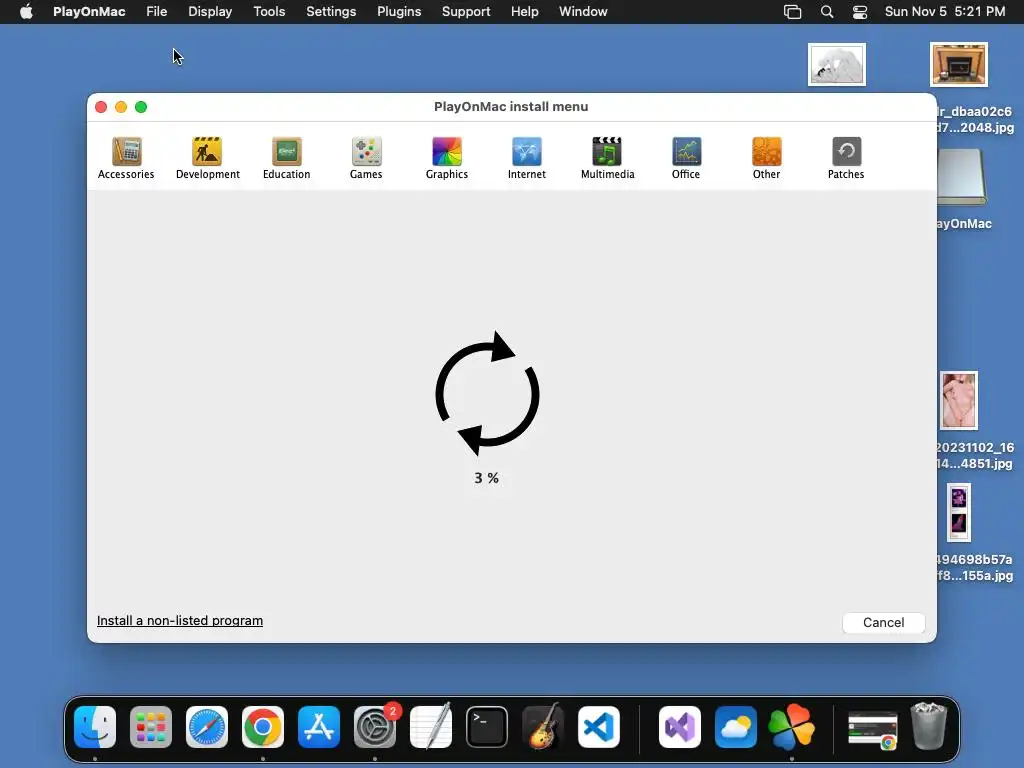
Task: Open the minimized Chrome window in Dock
Action: (x=872, y=730)
